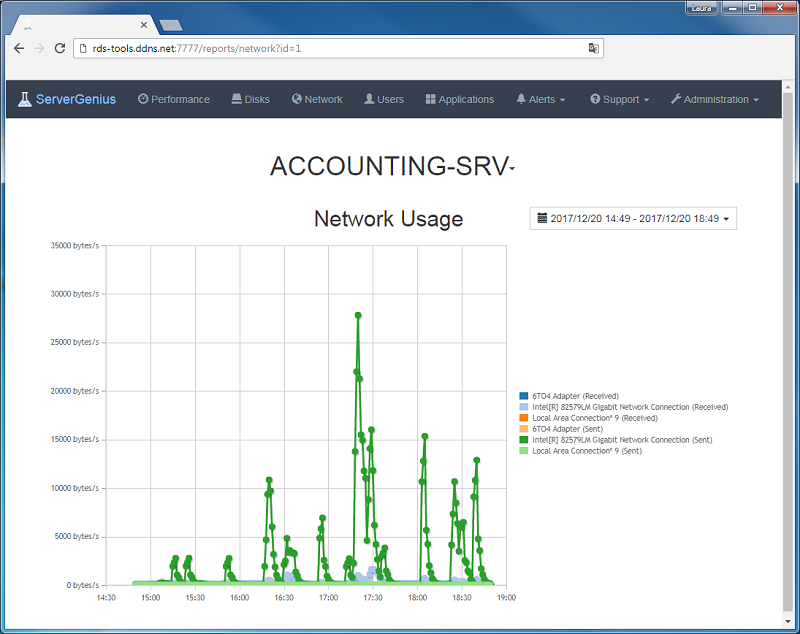
Task: Open the date range 2017/12/20 selector
Action: click(633, 218)
